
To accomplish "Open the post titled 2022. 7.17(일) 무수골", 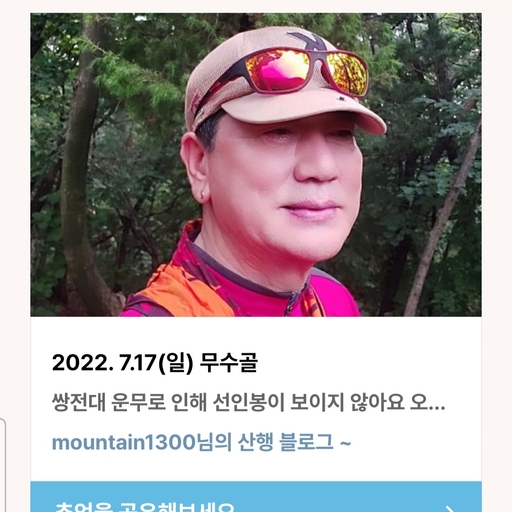I will click(x=155, y=363).
